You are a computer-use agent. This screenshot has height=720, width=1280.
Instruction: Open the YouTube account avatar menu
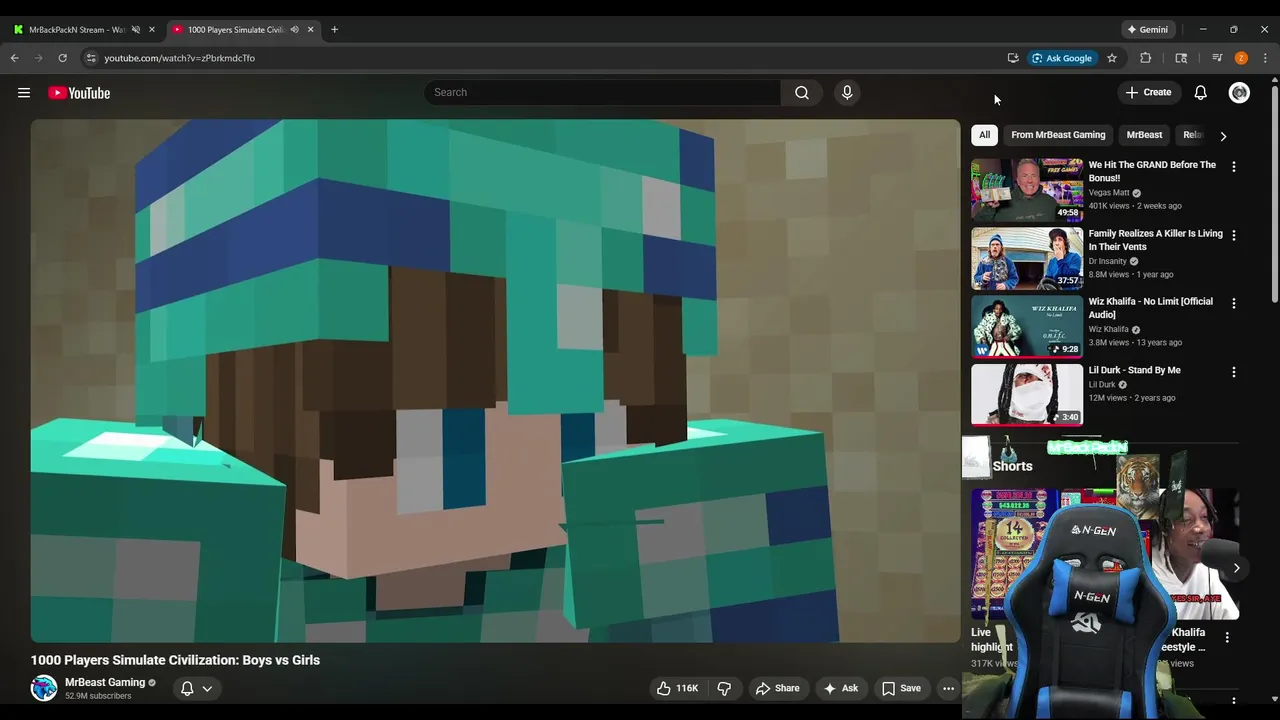click(x=1239, y=93)
